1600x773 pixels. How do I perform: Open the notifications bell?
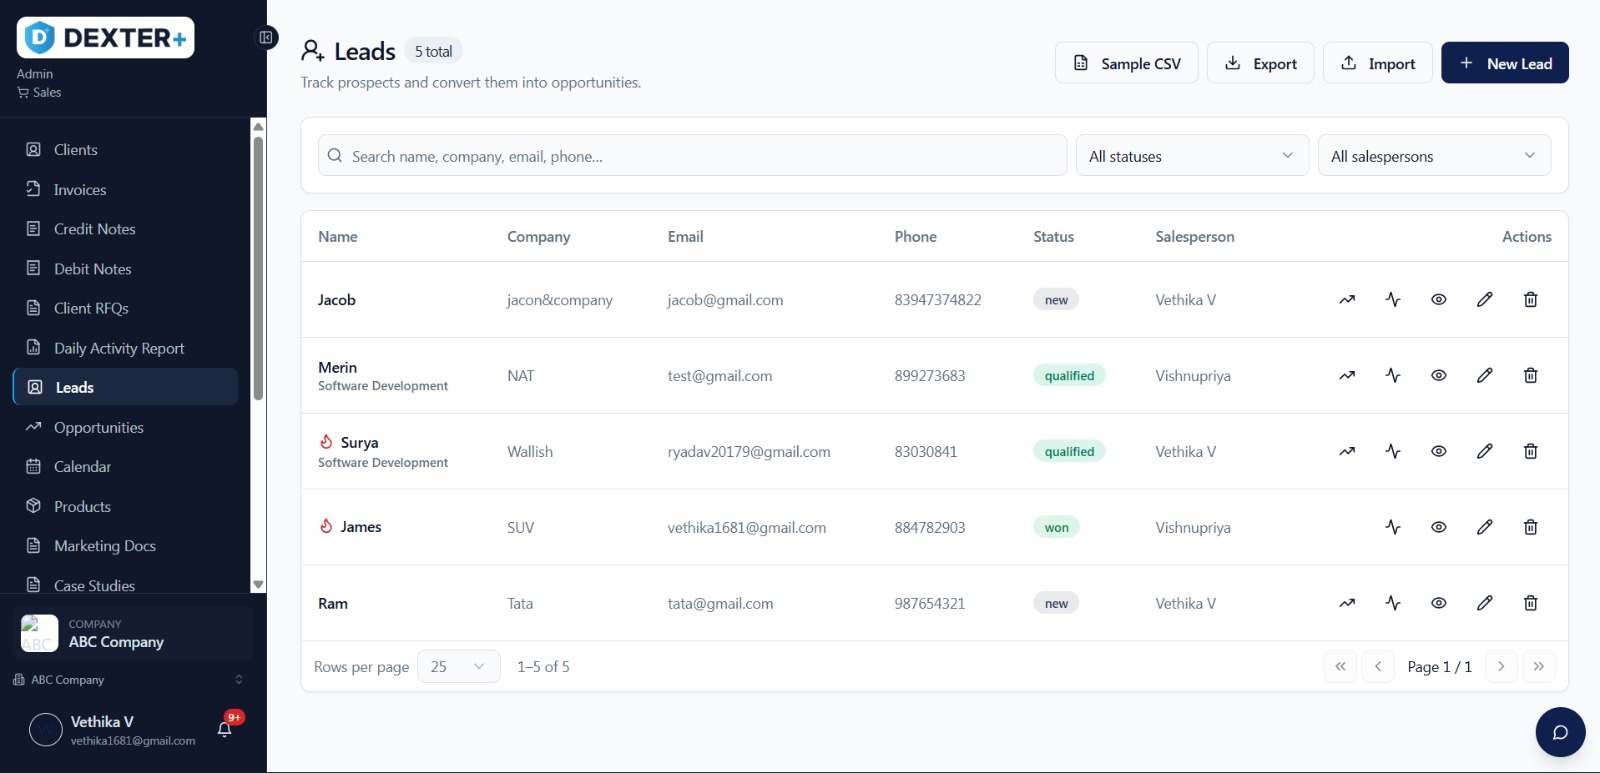point(225,729)
